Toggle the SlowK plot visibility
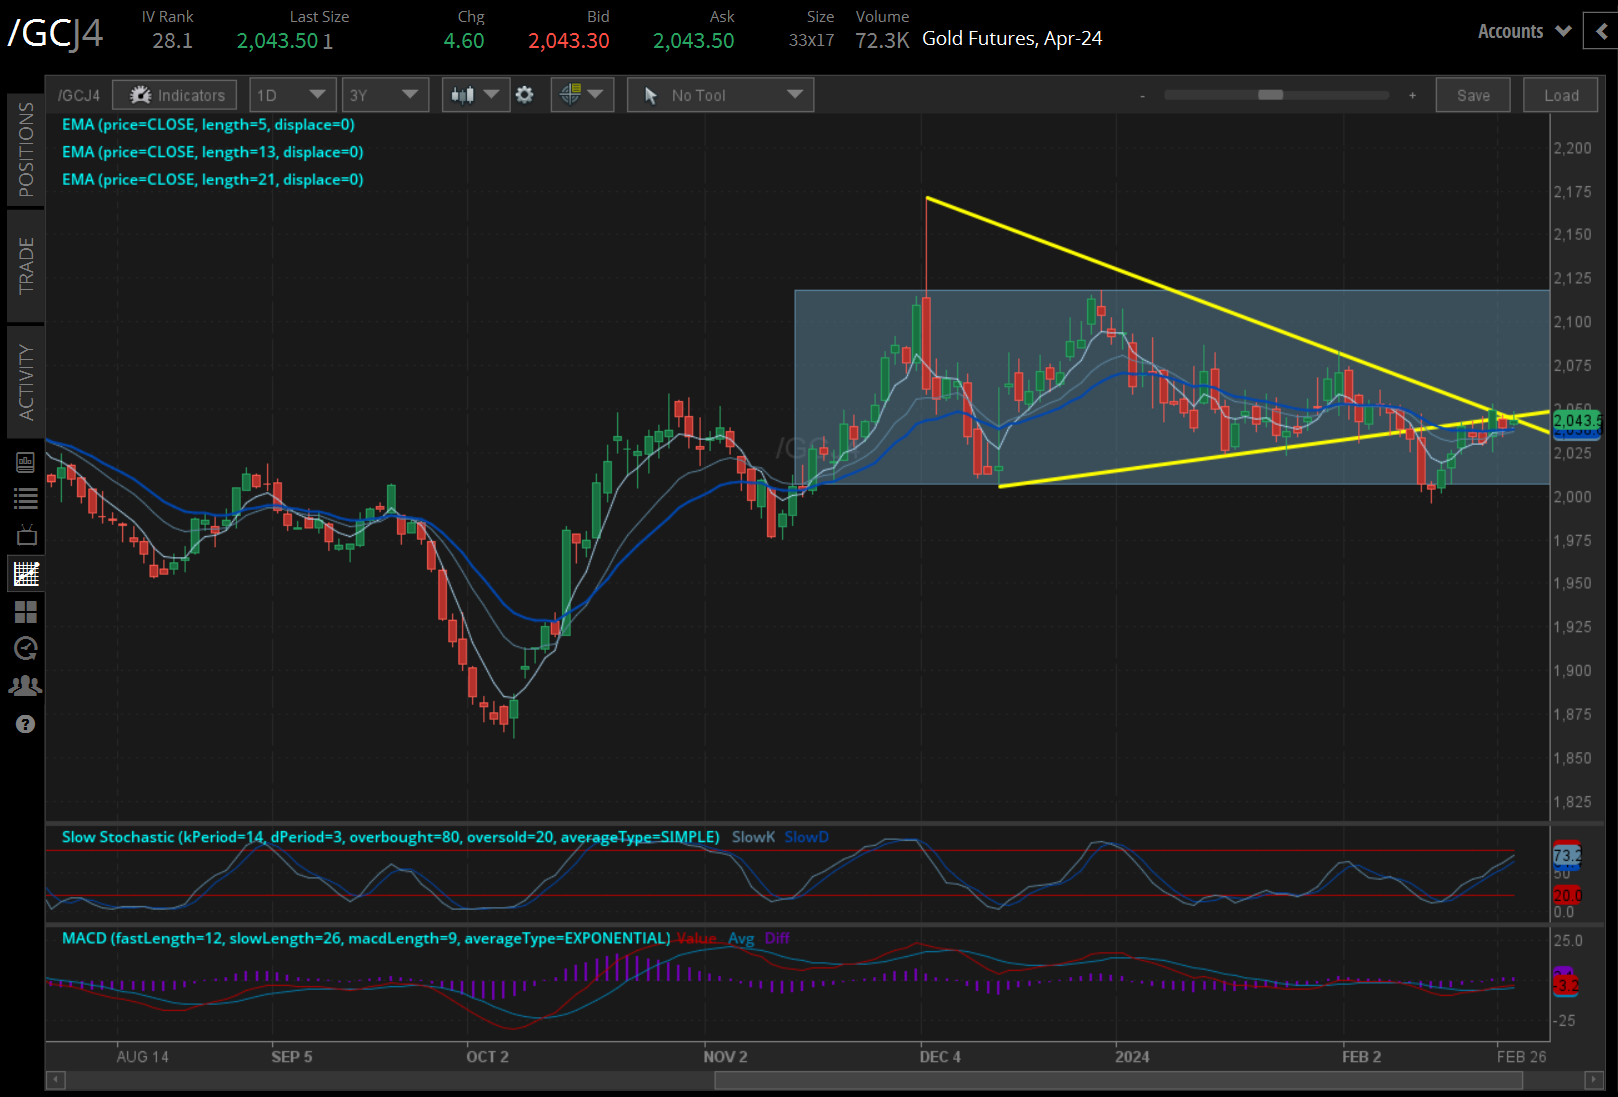This screenshot has height=1097, width=1618. click(753, 837)
